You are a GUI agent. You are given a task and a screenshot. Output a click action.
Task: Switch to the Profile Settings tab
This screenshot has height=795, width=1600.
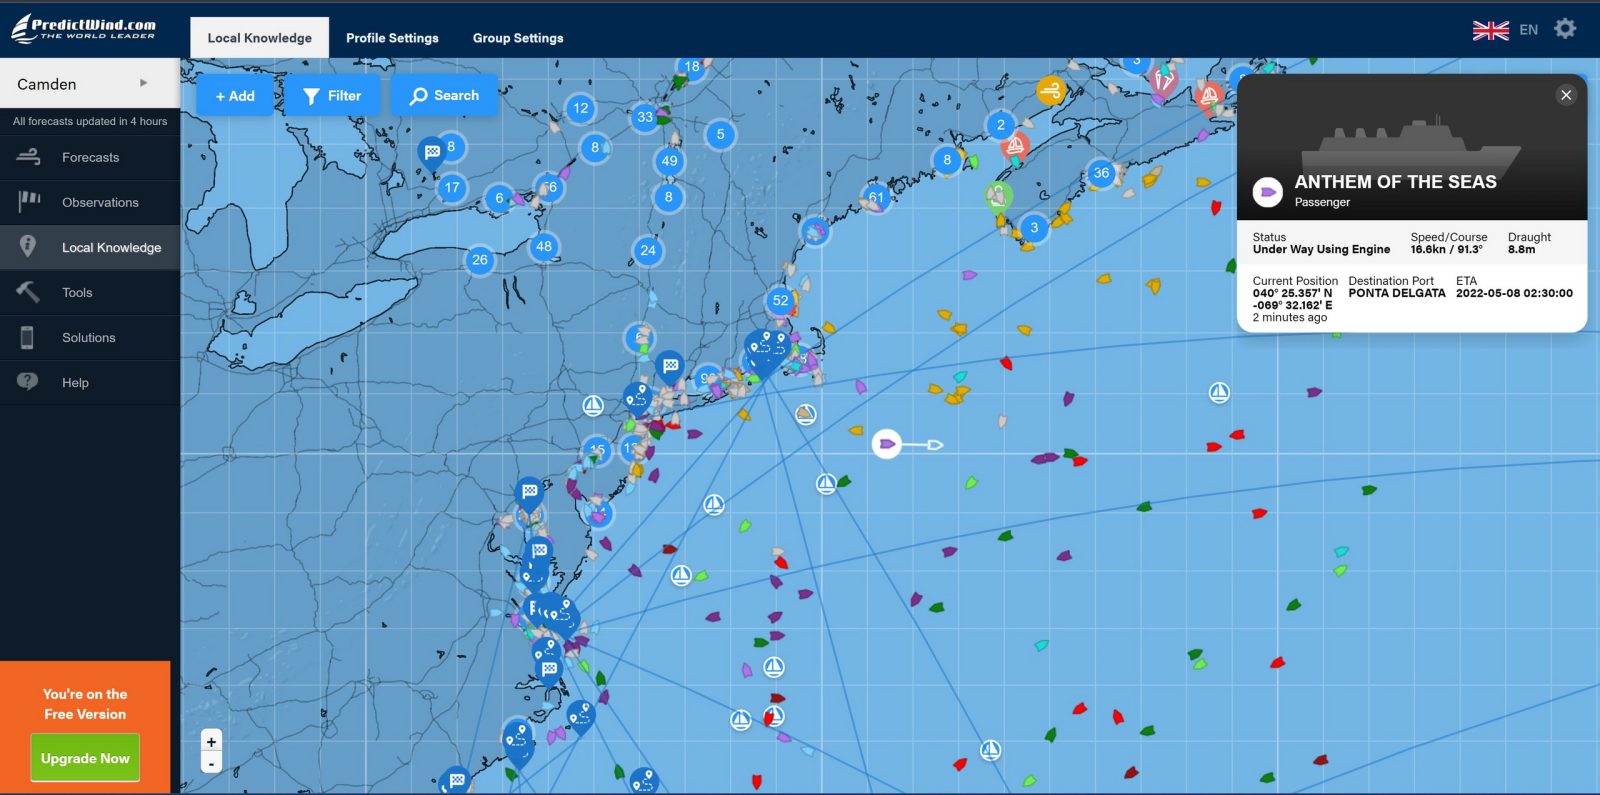coord(392,38)
